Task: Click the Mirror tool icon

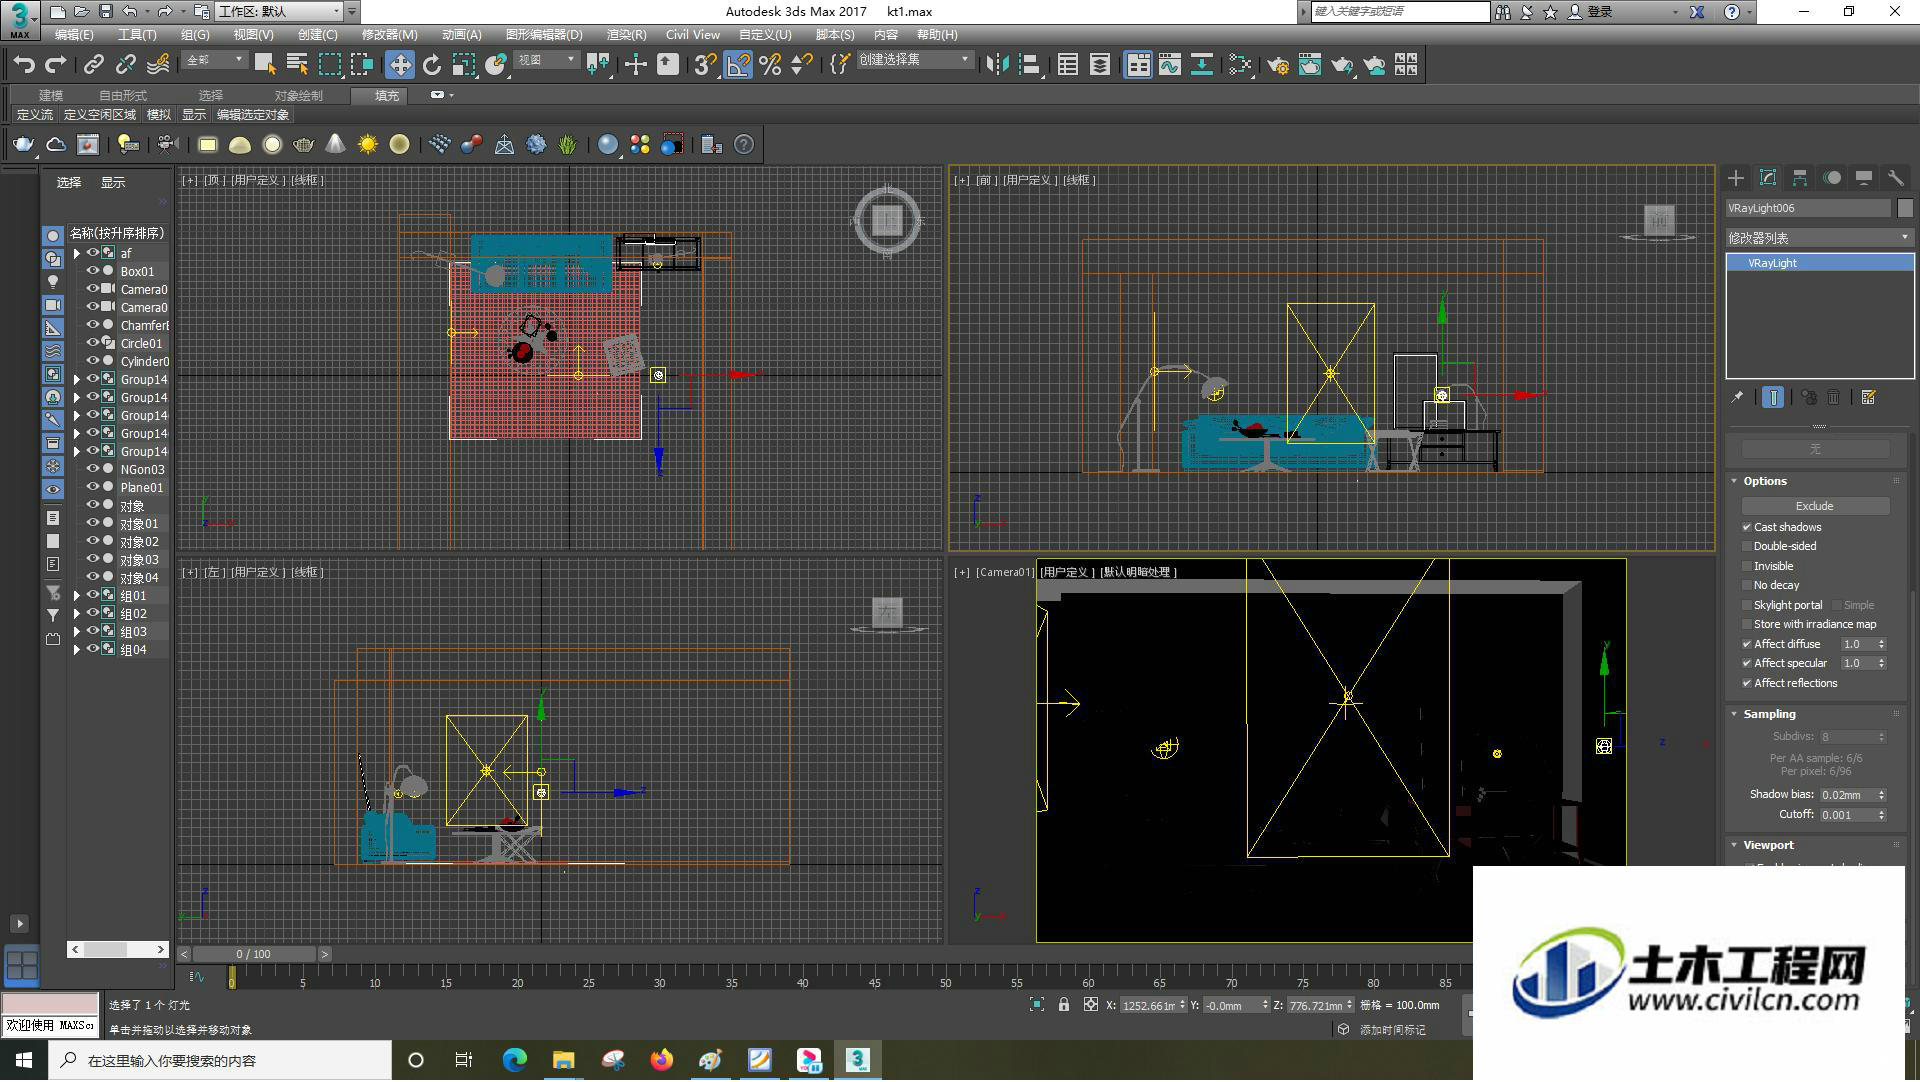Action: 997,65
